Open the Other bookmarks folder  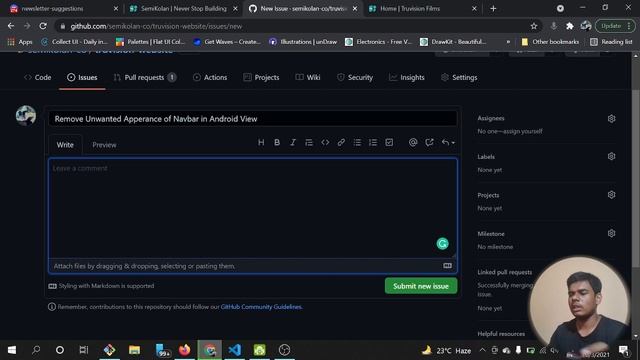(x=550, y=42)
